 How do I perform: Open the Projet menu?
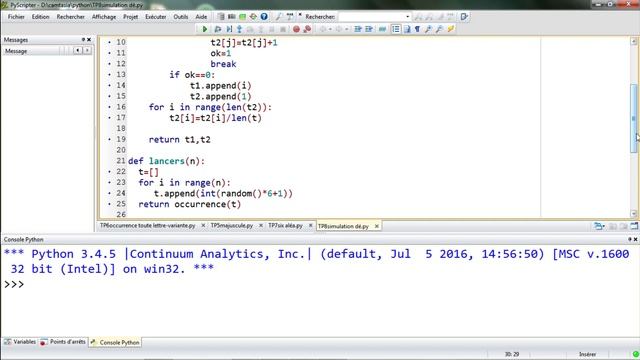(x=131, y=17)
